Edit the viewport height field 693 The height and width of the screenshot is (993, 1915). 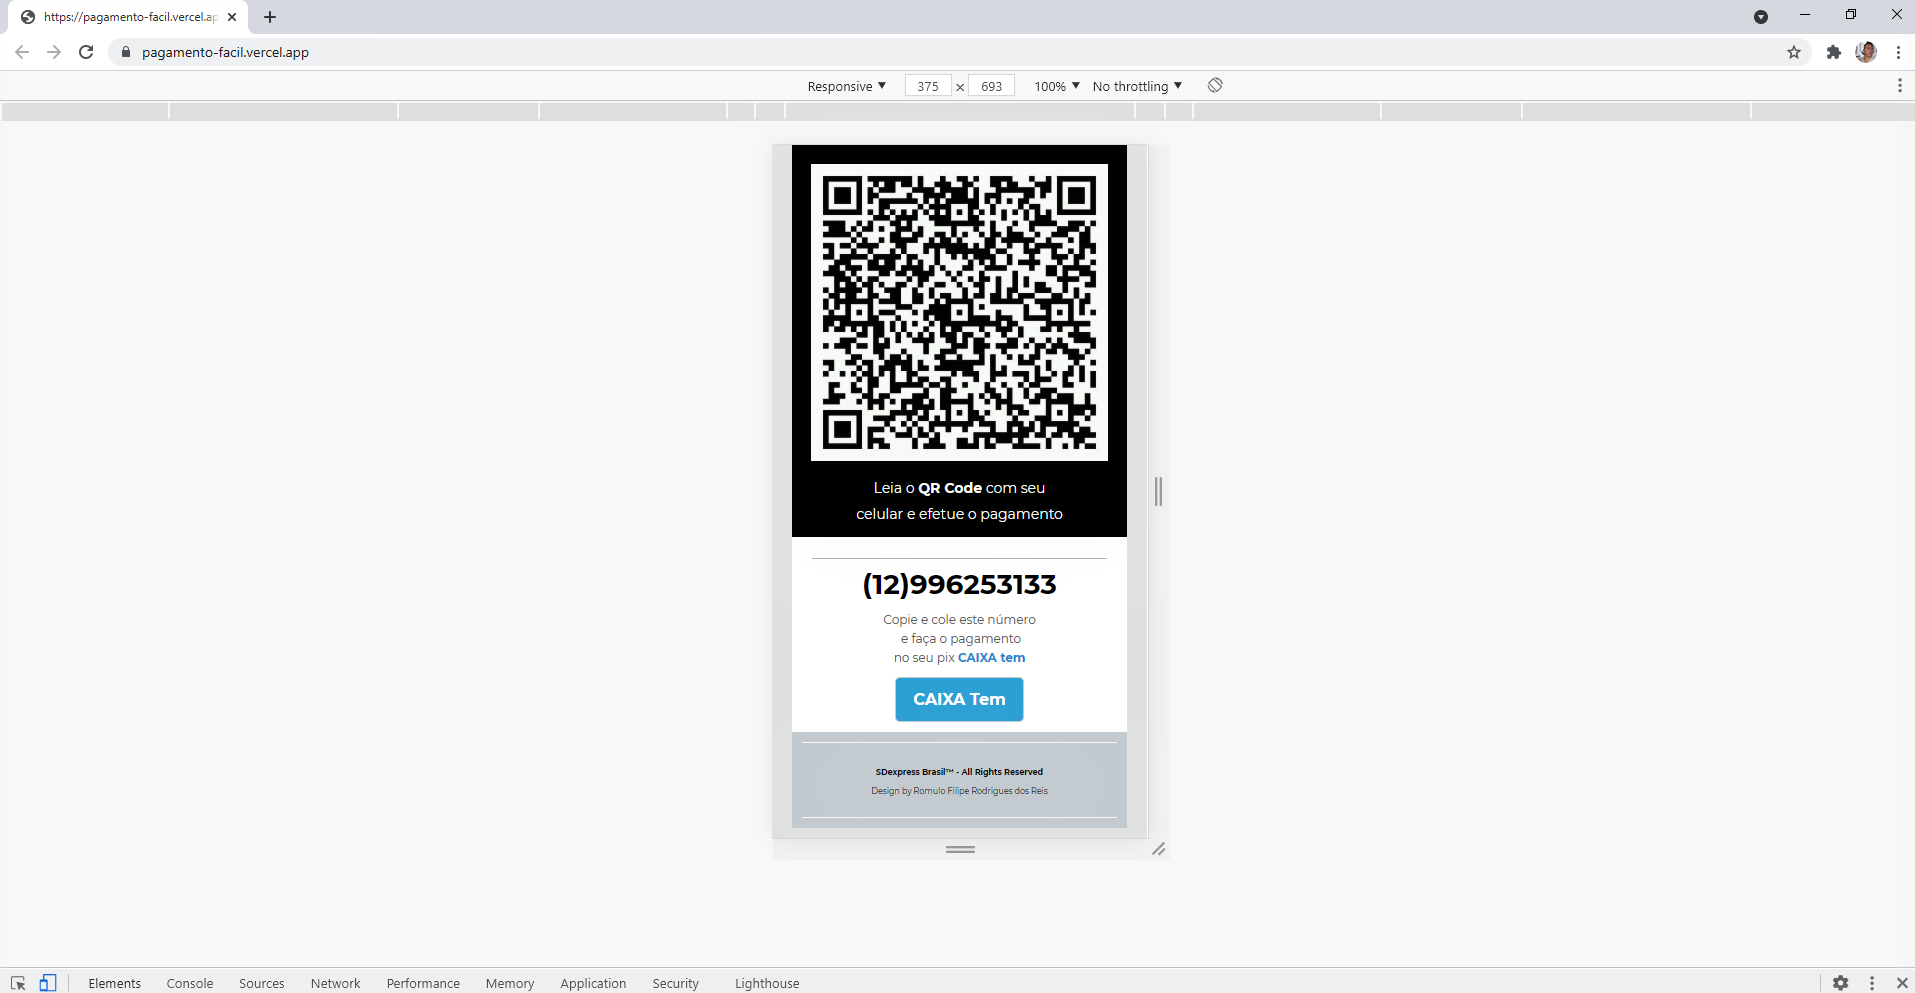click(x=991, y=86)
